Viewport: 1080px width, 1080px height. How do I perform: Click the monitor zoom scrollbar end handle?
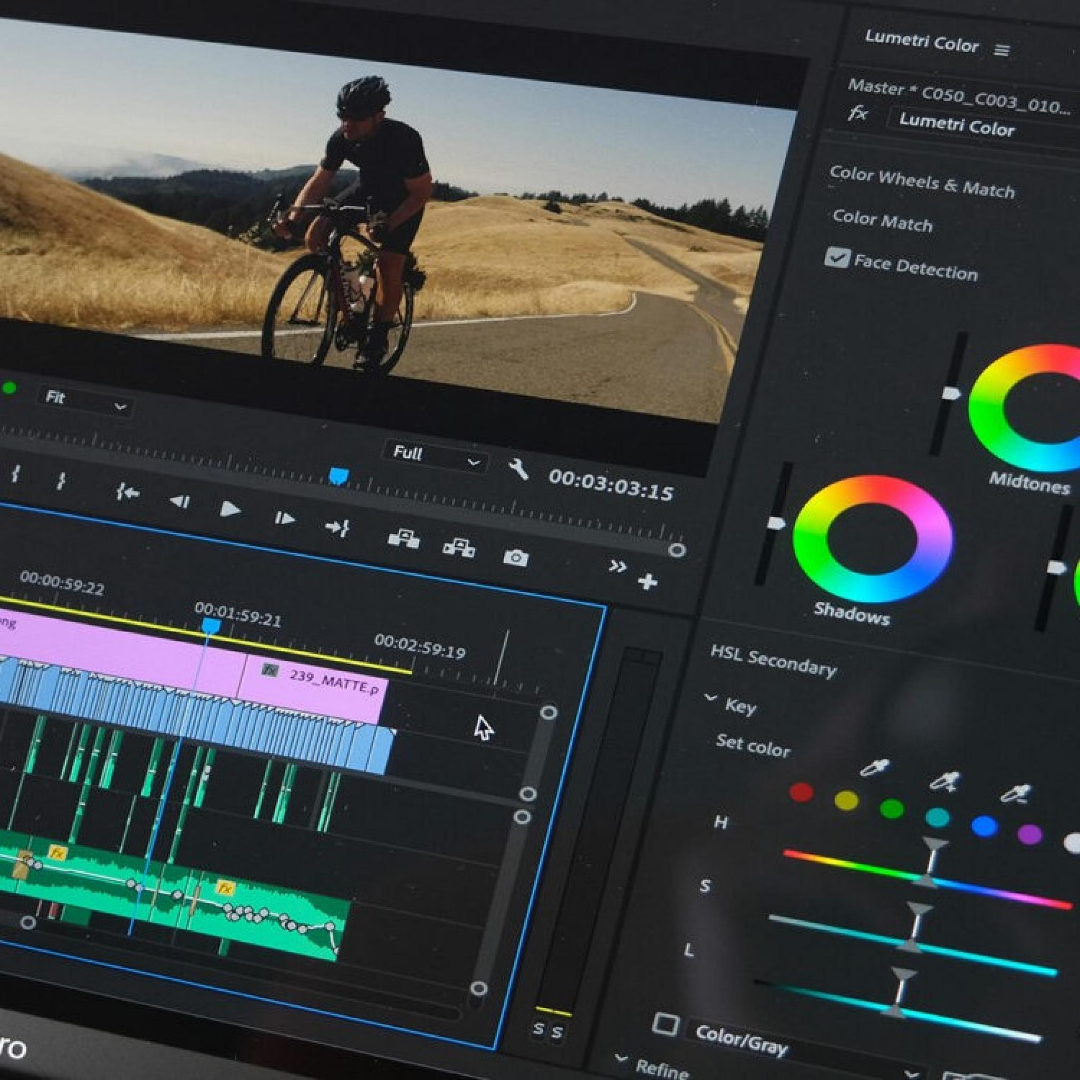[x=677, y=550]
